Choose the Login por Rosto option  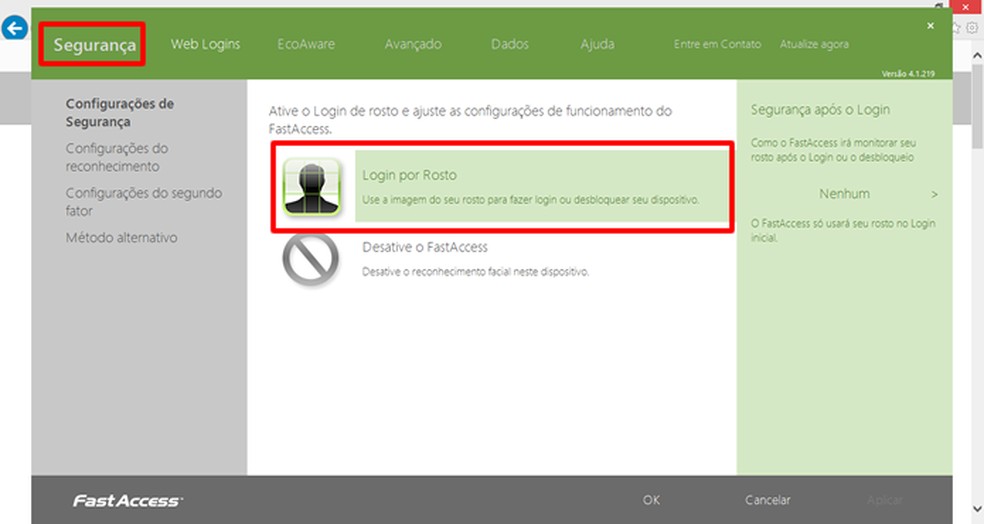543,186
